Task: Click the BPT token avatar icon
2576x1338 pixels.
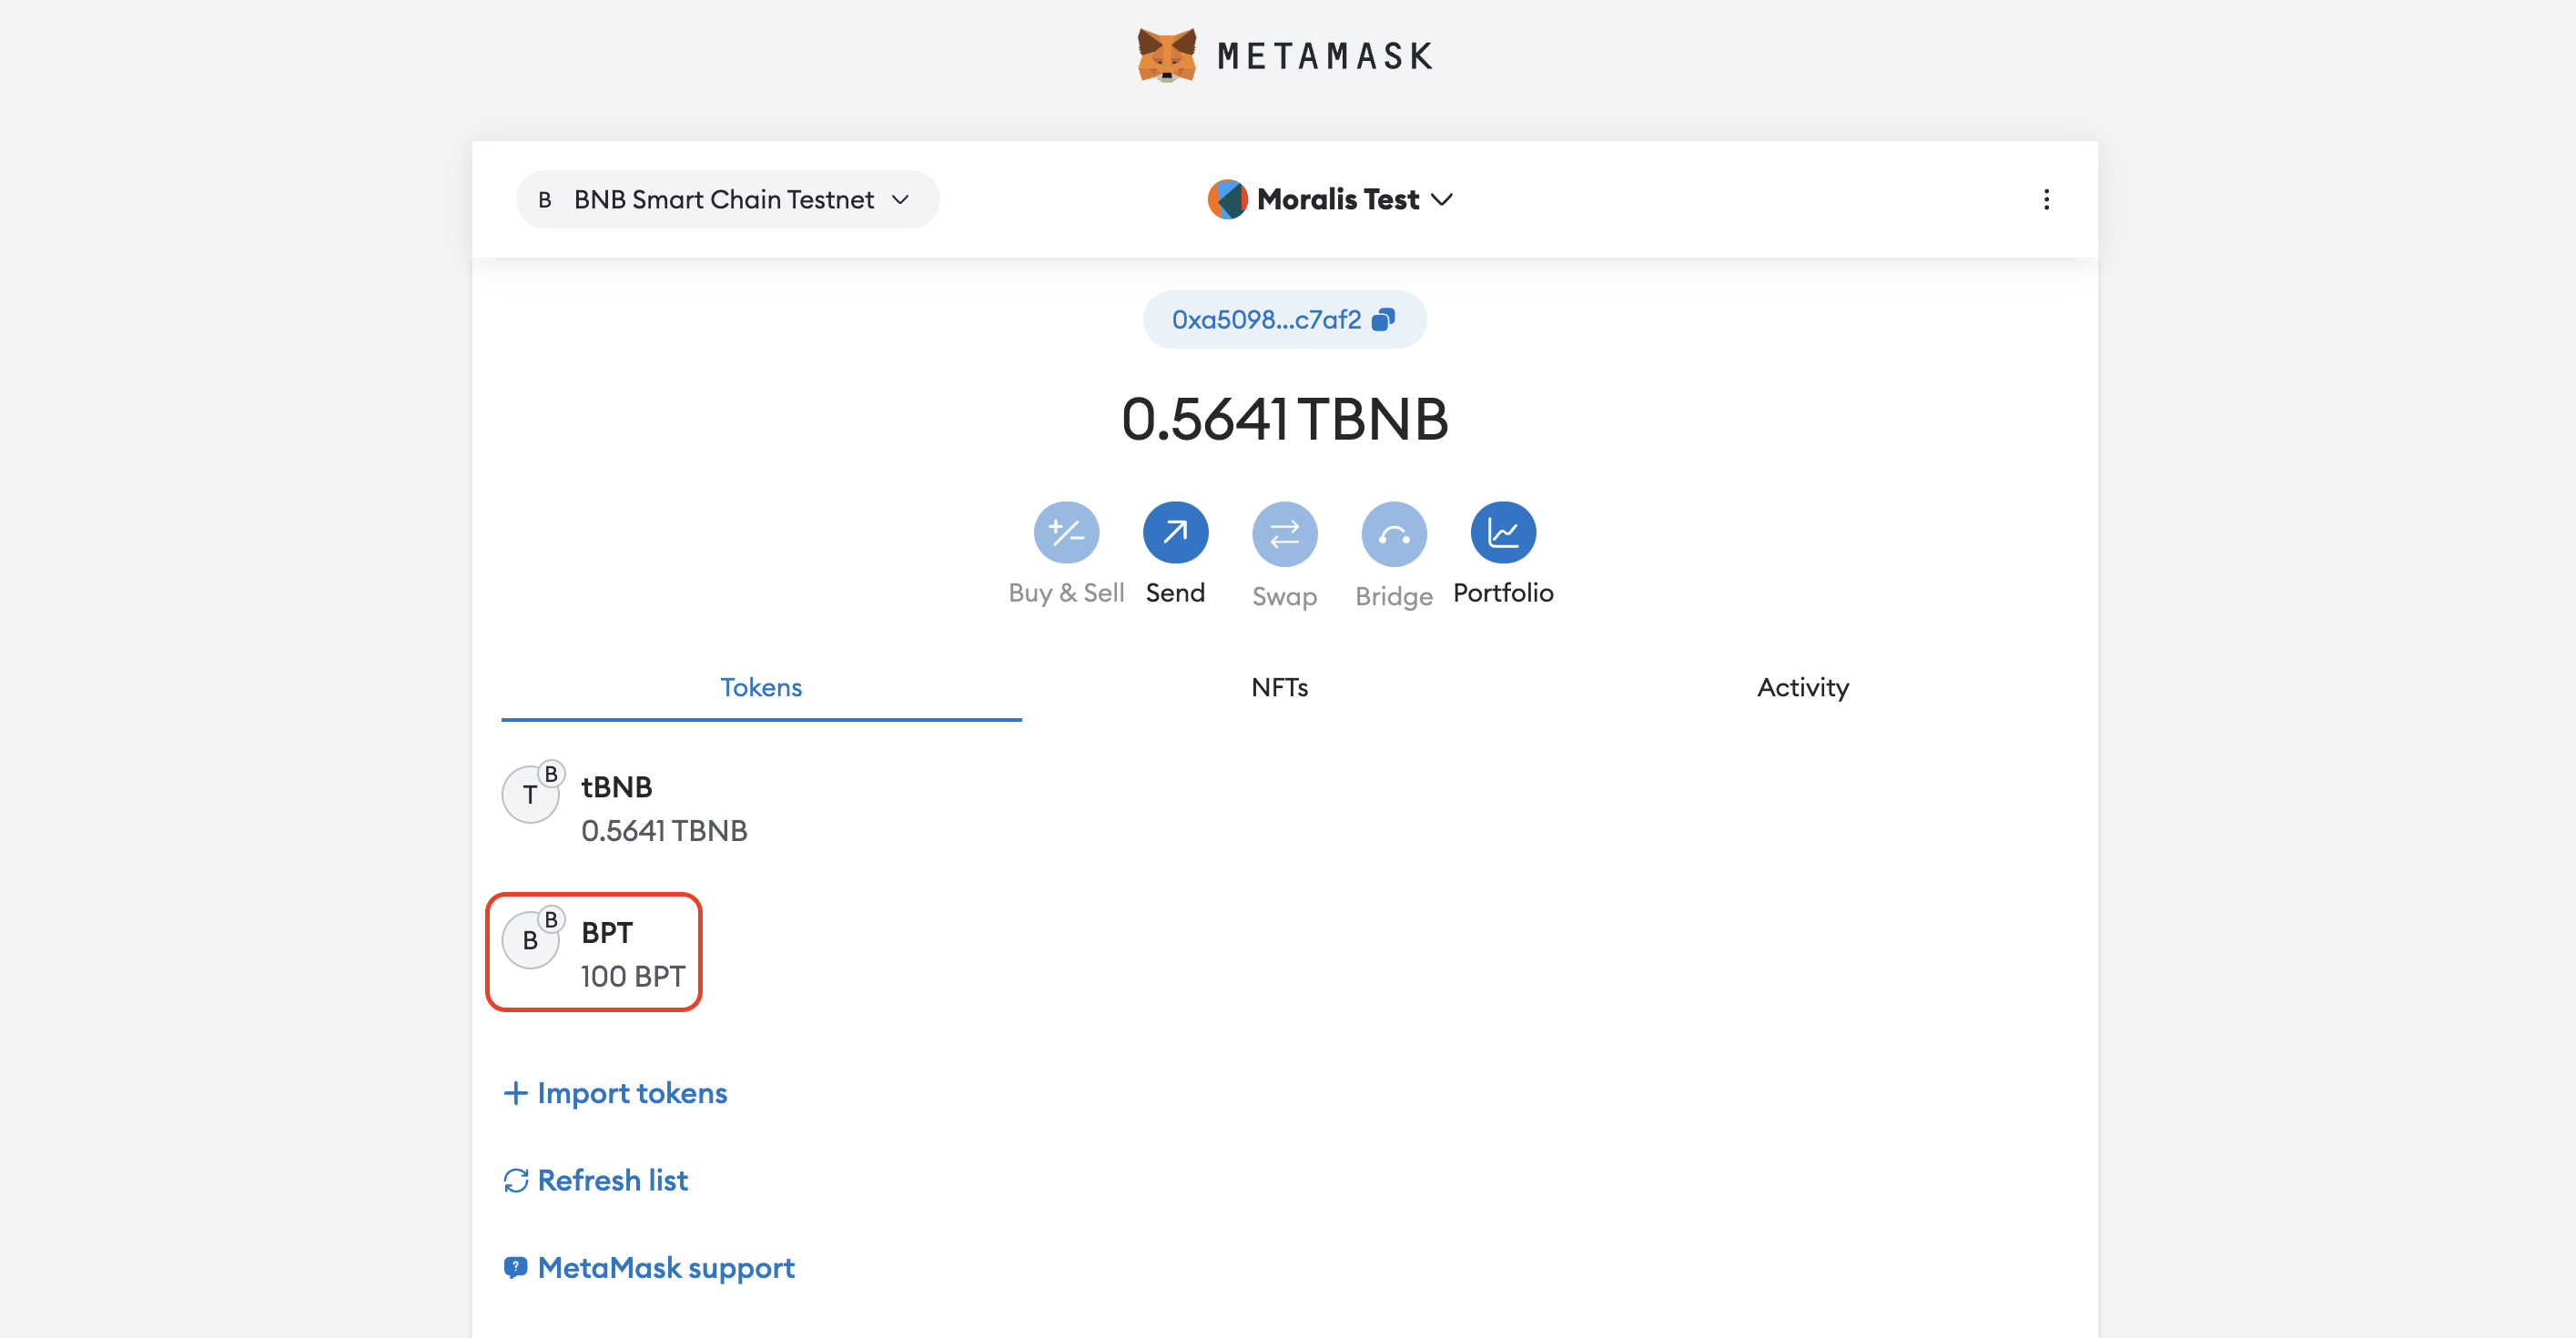Action: tap(530, 940)
